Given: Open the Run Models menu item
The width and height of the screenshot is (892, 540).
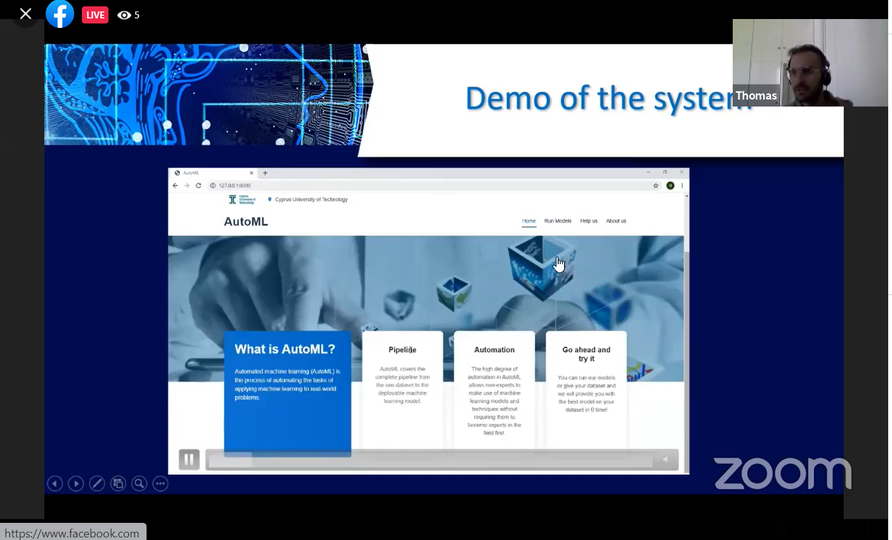Looking at the screenshot, I should pyautogui.click(x=557, y=221).
